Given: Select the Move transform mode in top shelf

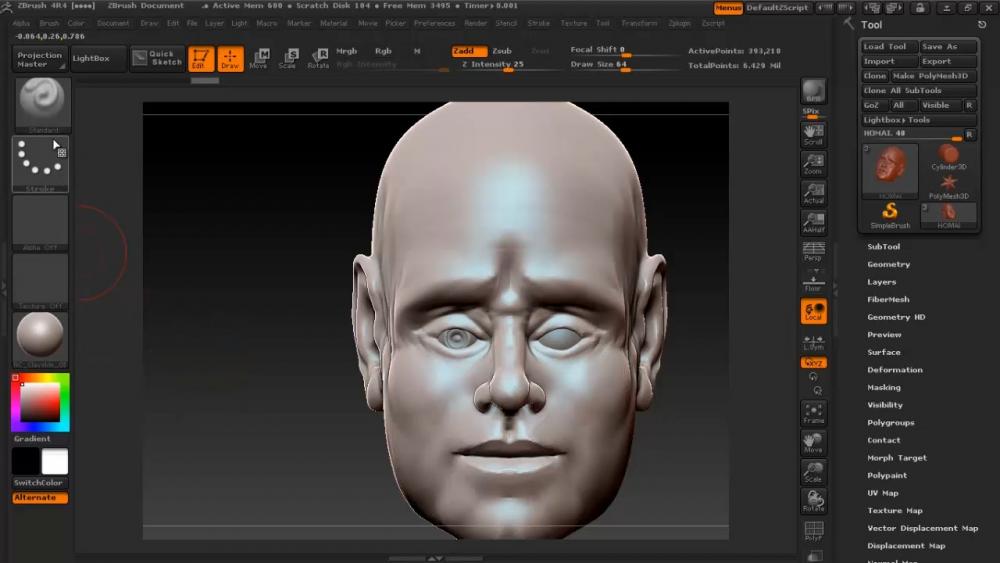Looking at the screenshot, I should click(259, 58).
